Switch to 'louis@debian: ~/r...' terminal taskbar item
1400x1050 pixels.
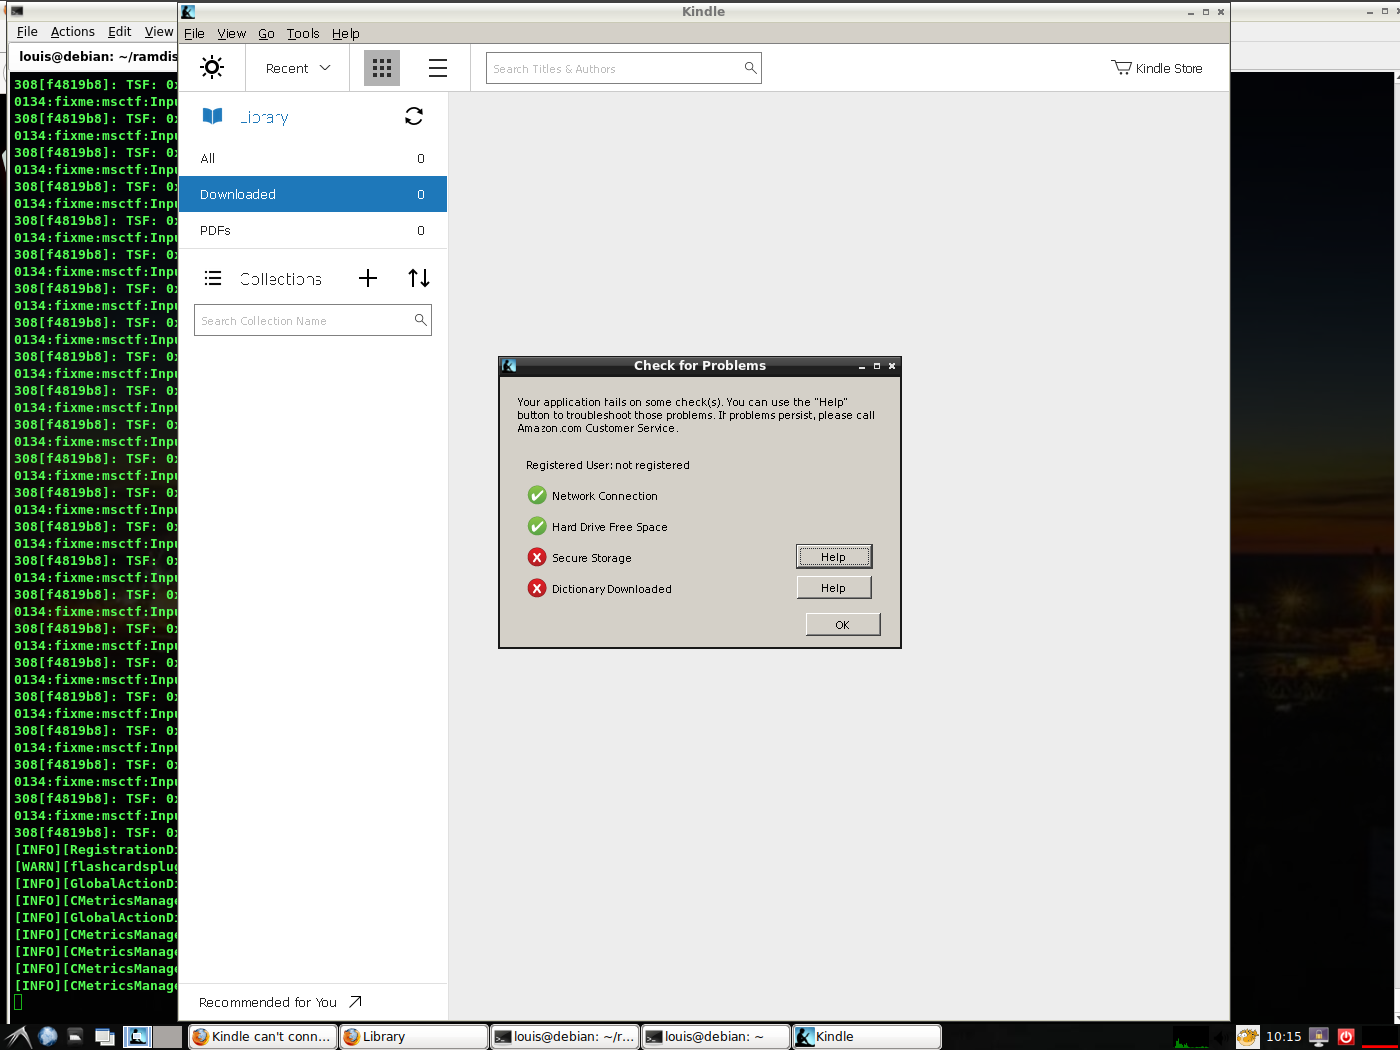[x=565, y=1037]
